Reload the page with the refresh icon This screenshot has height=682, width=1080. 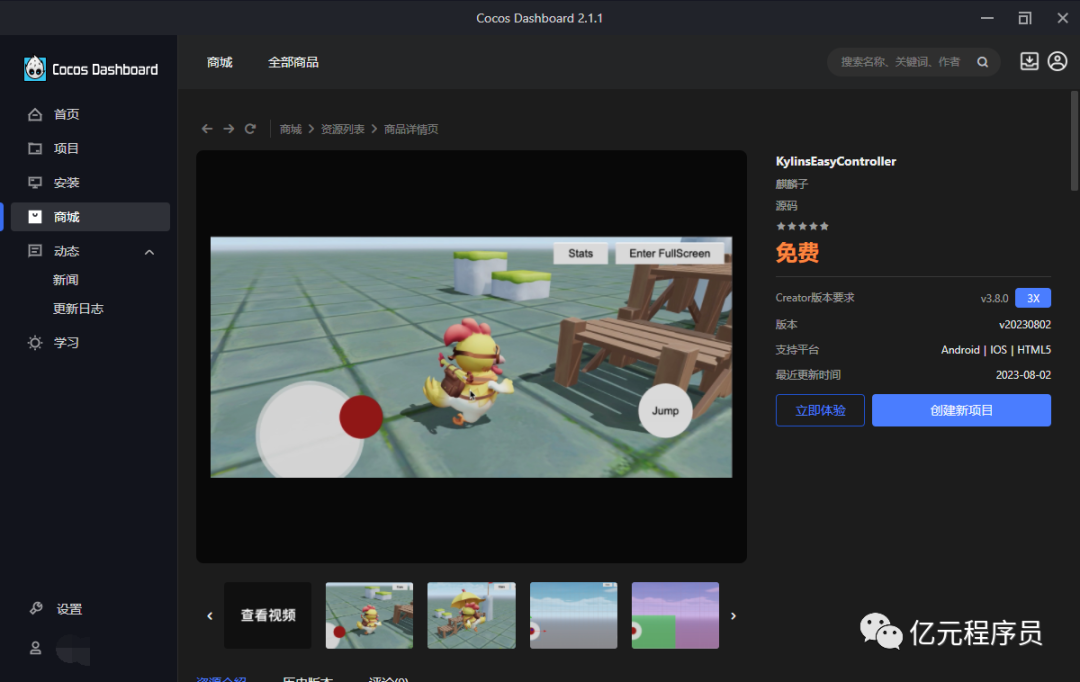250,129
